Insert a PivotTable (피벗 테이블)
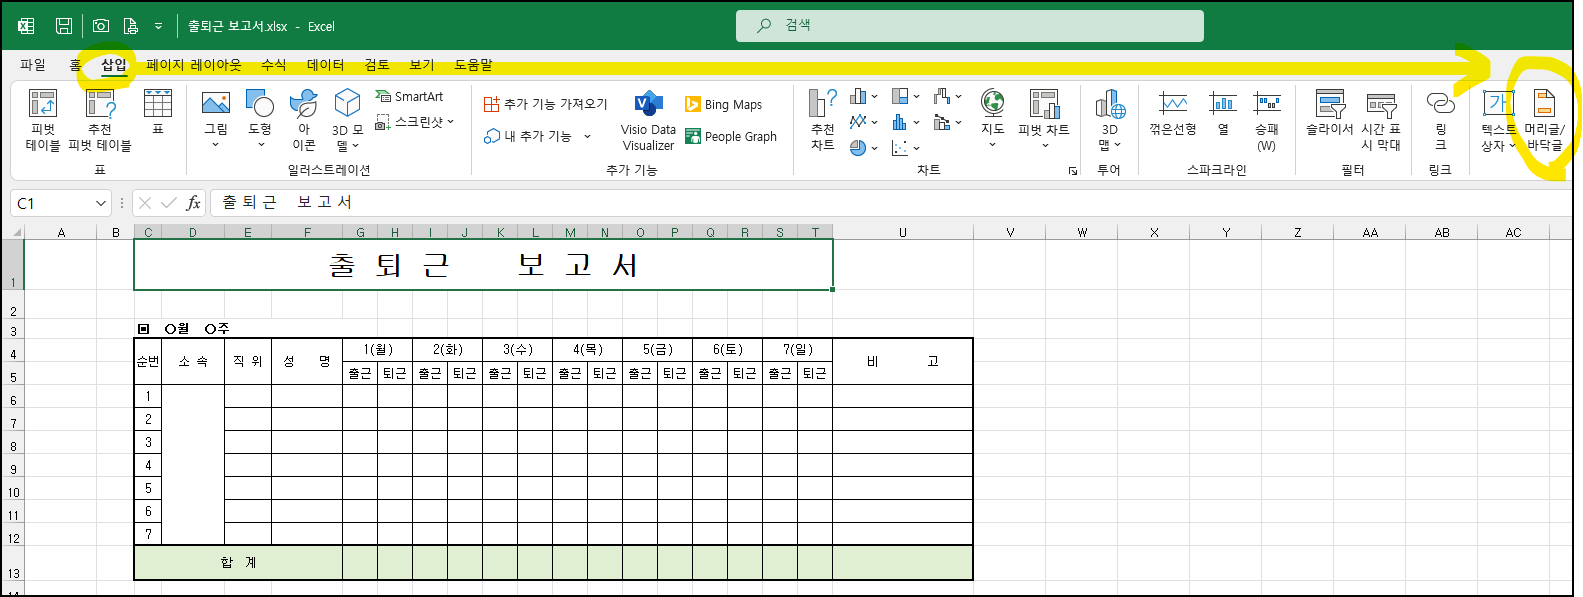Viewport: 1583px width, 597px height. click(x=43, y=120)
